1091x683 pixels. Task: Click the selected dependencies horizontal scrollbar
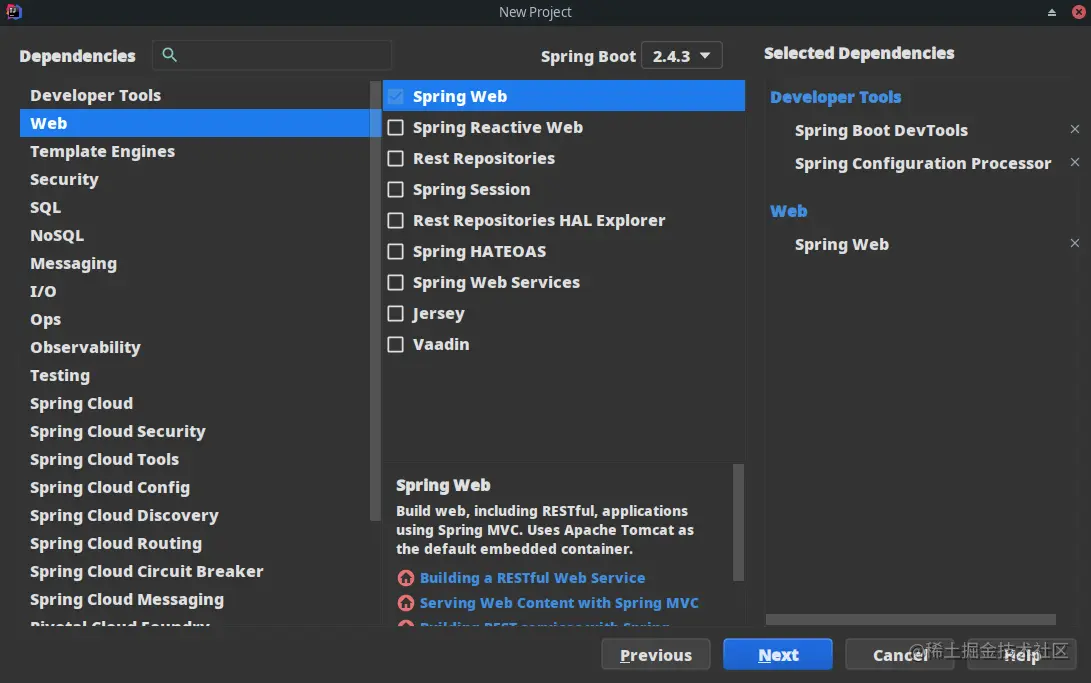(911, 619)
